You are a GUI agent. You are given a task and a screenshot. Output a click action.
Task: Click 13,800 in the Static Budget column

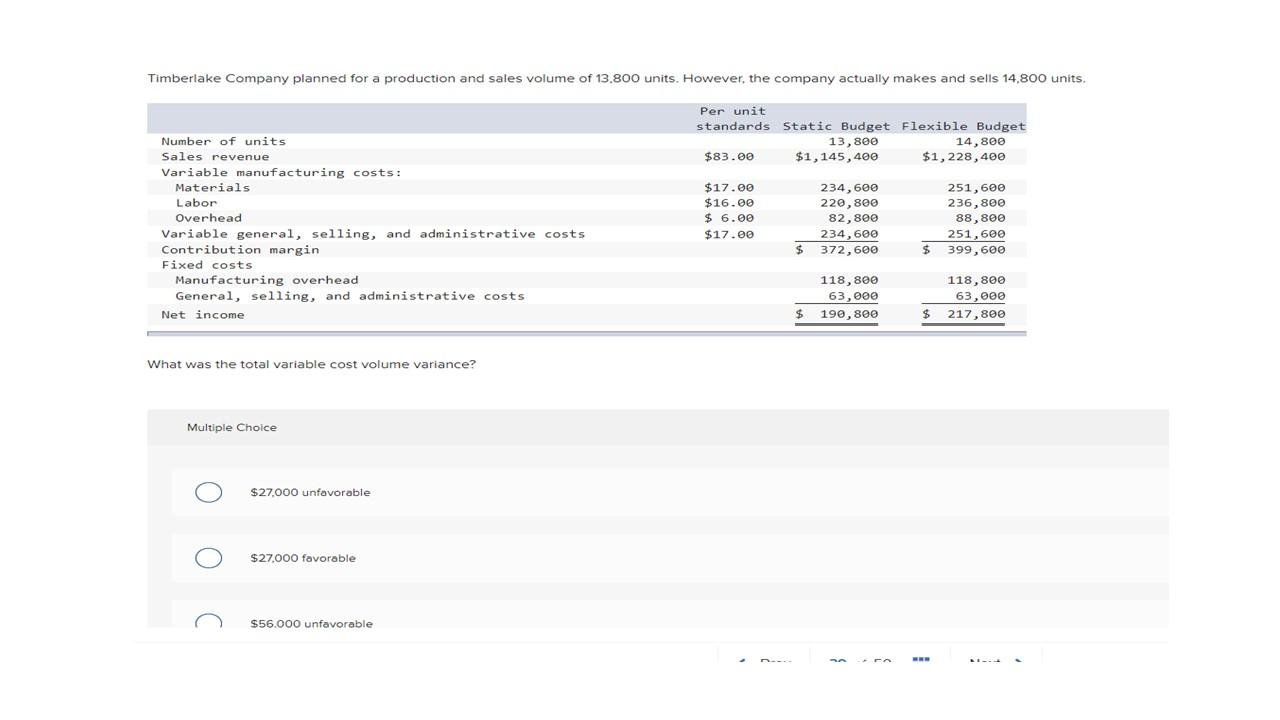pos(853,142)
